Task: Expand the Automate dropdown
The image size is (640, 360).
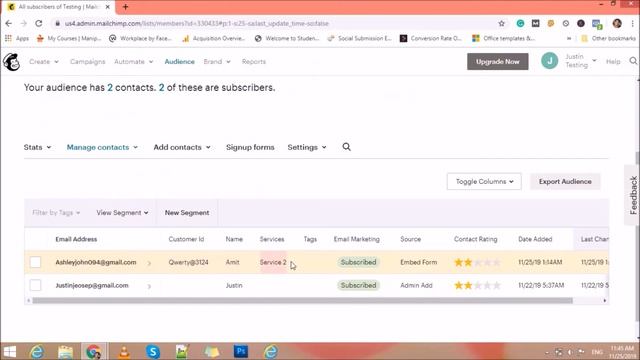Action: click(x=133, y=62)
